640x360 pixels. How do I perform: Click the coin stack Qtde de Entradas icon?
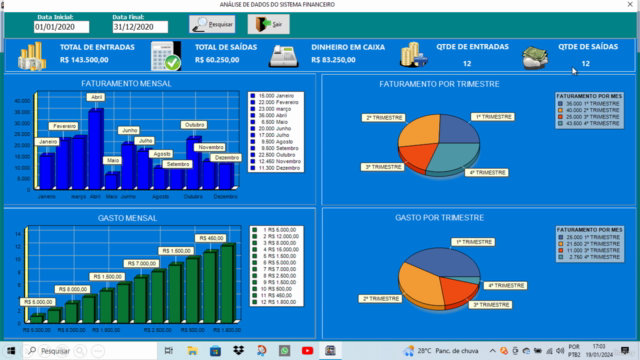(413, 55)
